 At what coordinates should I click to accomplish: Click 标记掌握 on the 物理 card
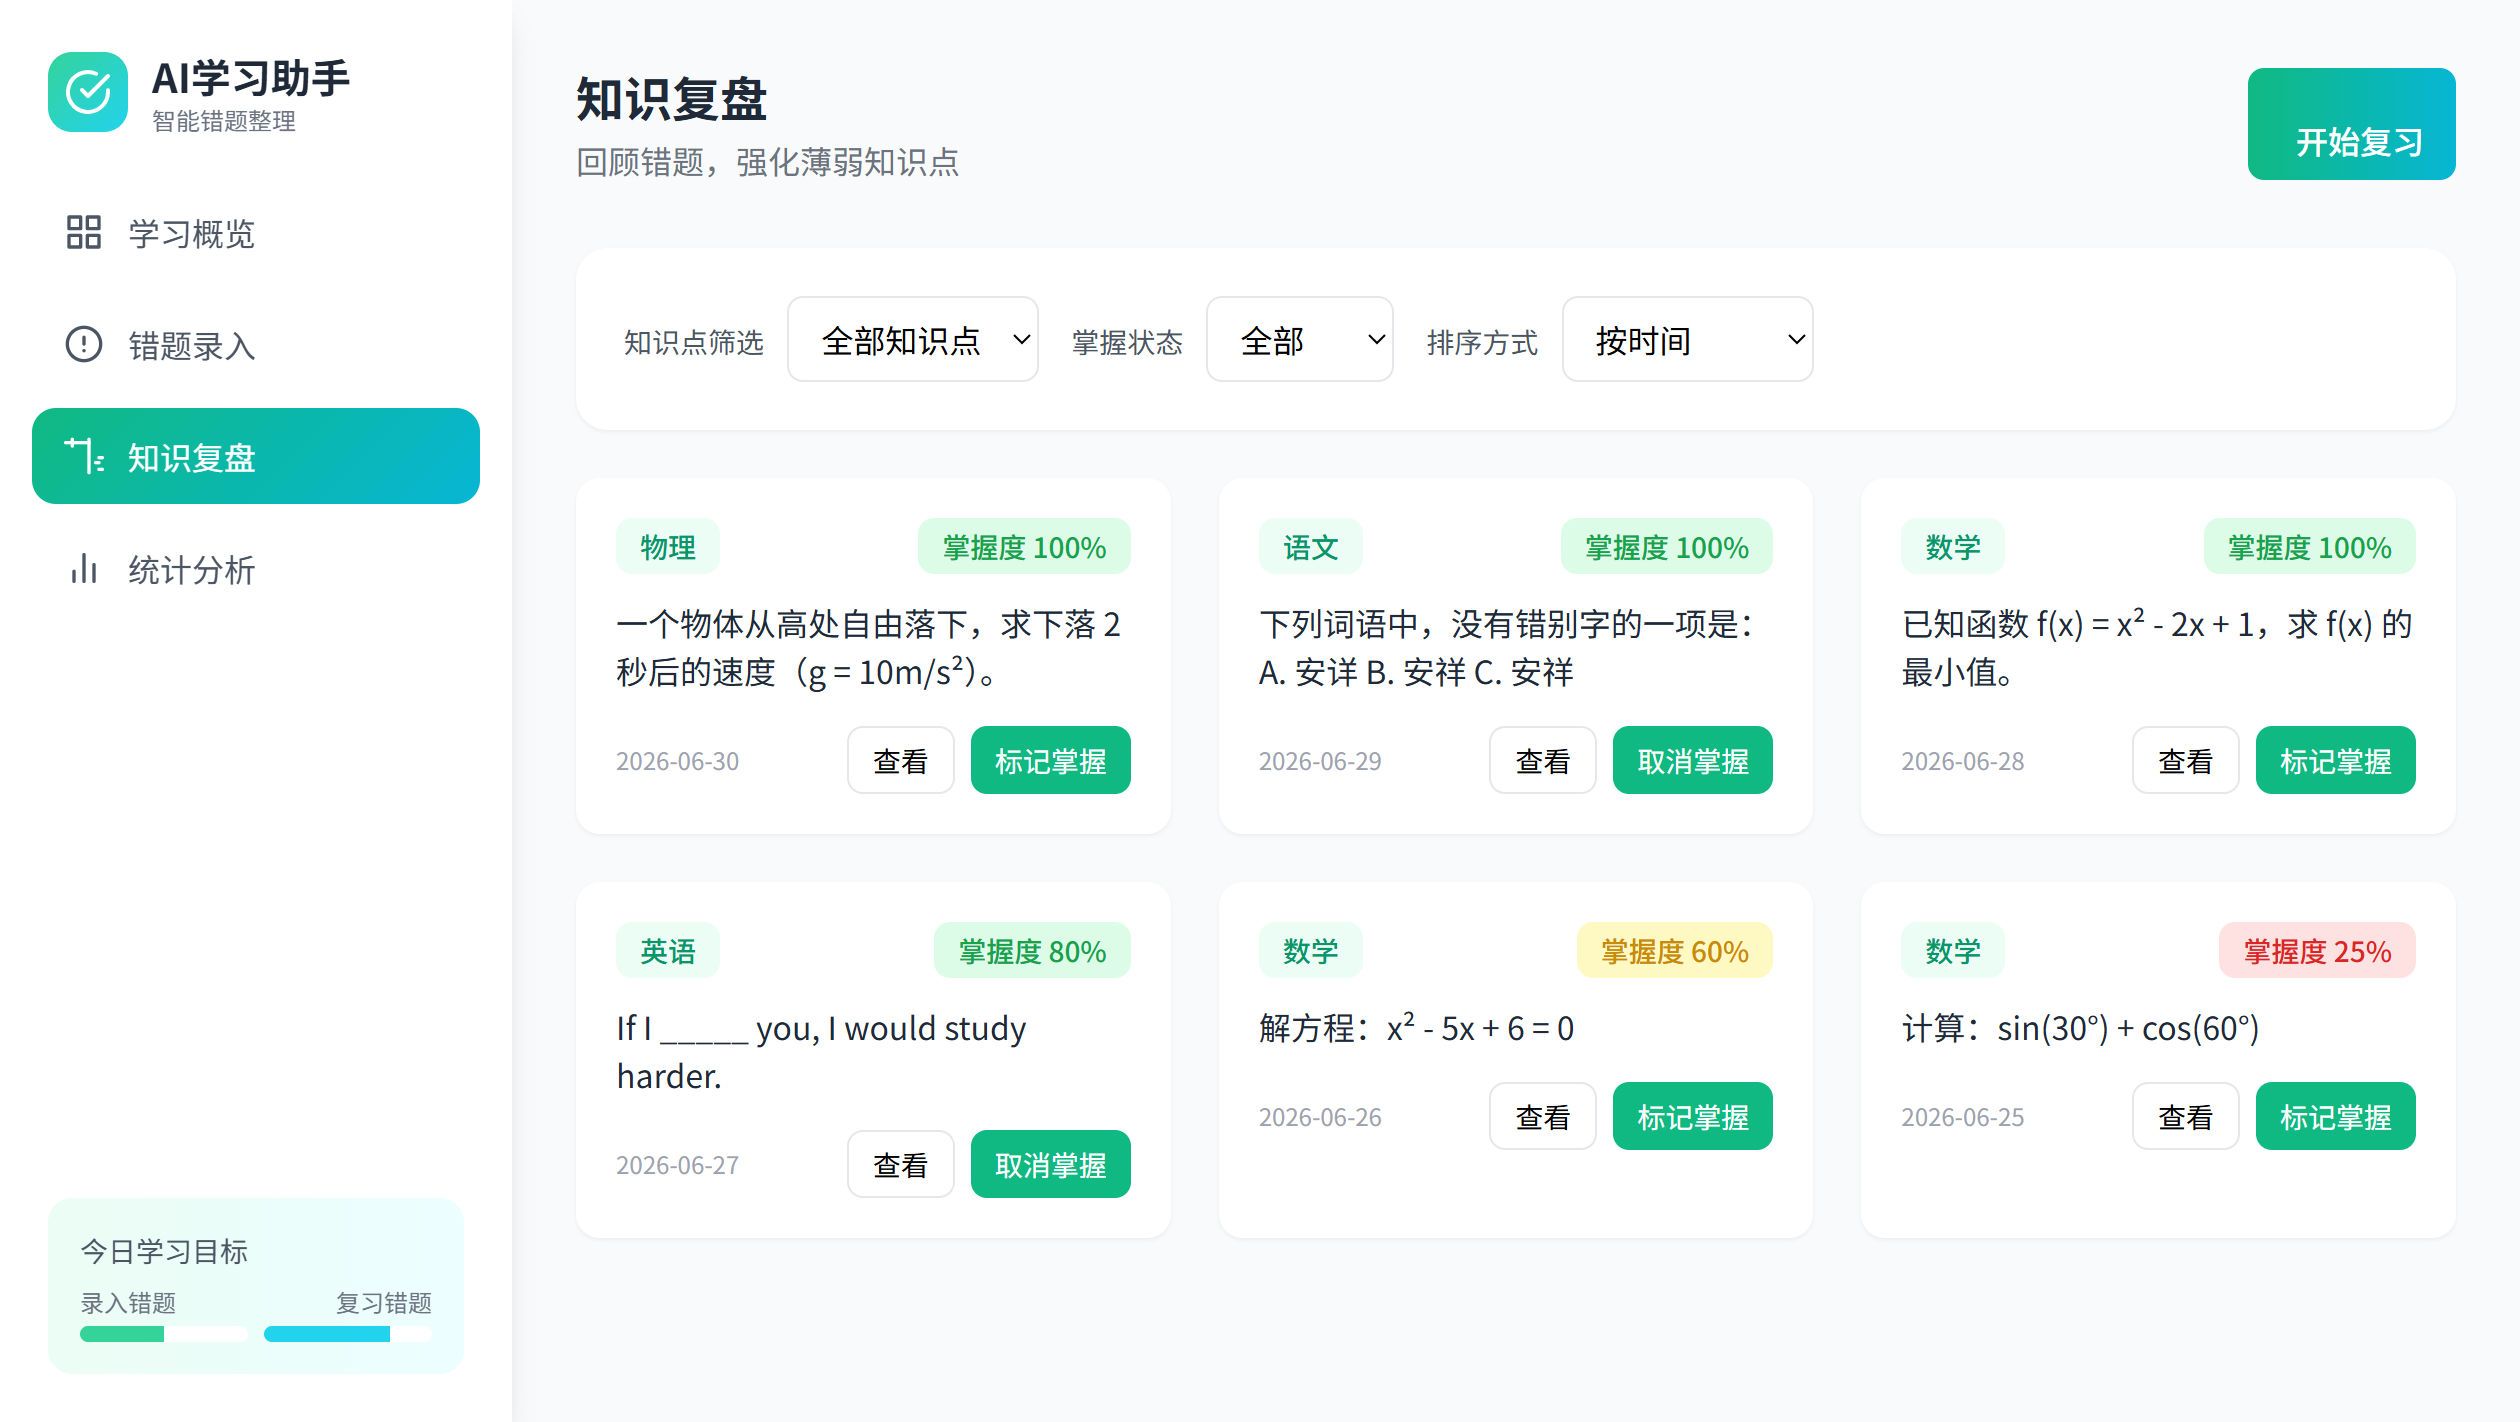[1051, 760]
